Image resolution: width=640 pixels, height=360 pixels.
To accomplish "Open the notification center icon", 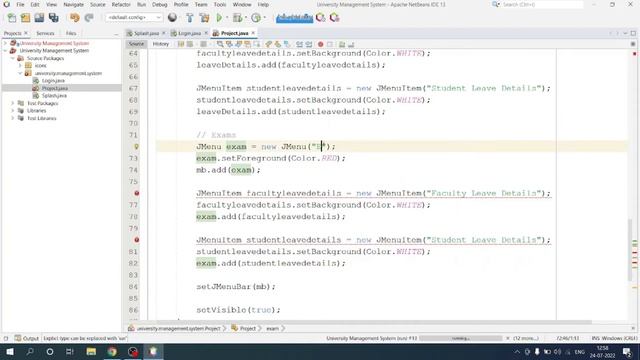I will pos(627,351).
